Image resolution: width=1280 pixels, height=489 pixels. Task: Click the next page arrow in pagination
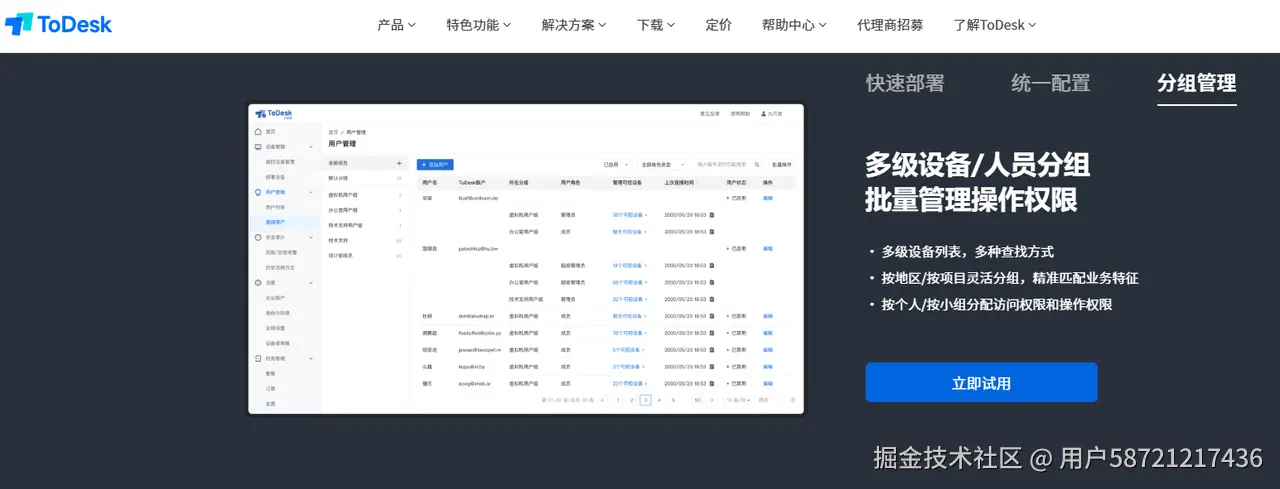712,400
